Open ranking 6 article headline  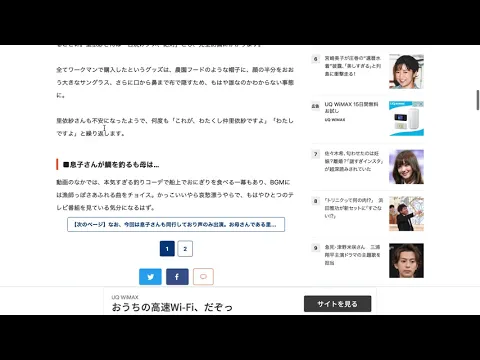click(x=353, y=66)
